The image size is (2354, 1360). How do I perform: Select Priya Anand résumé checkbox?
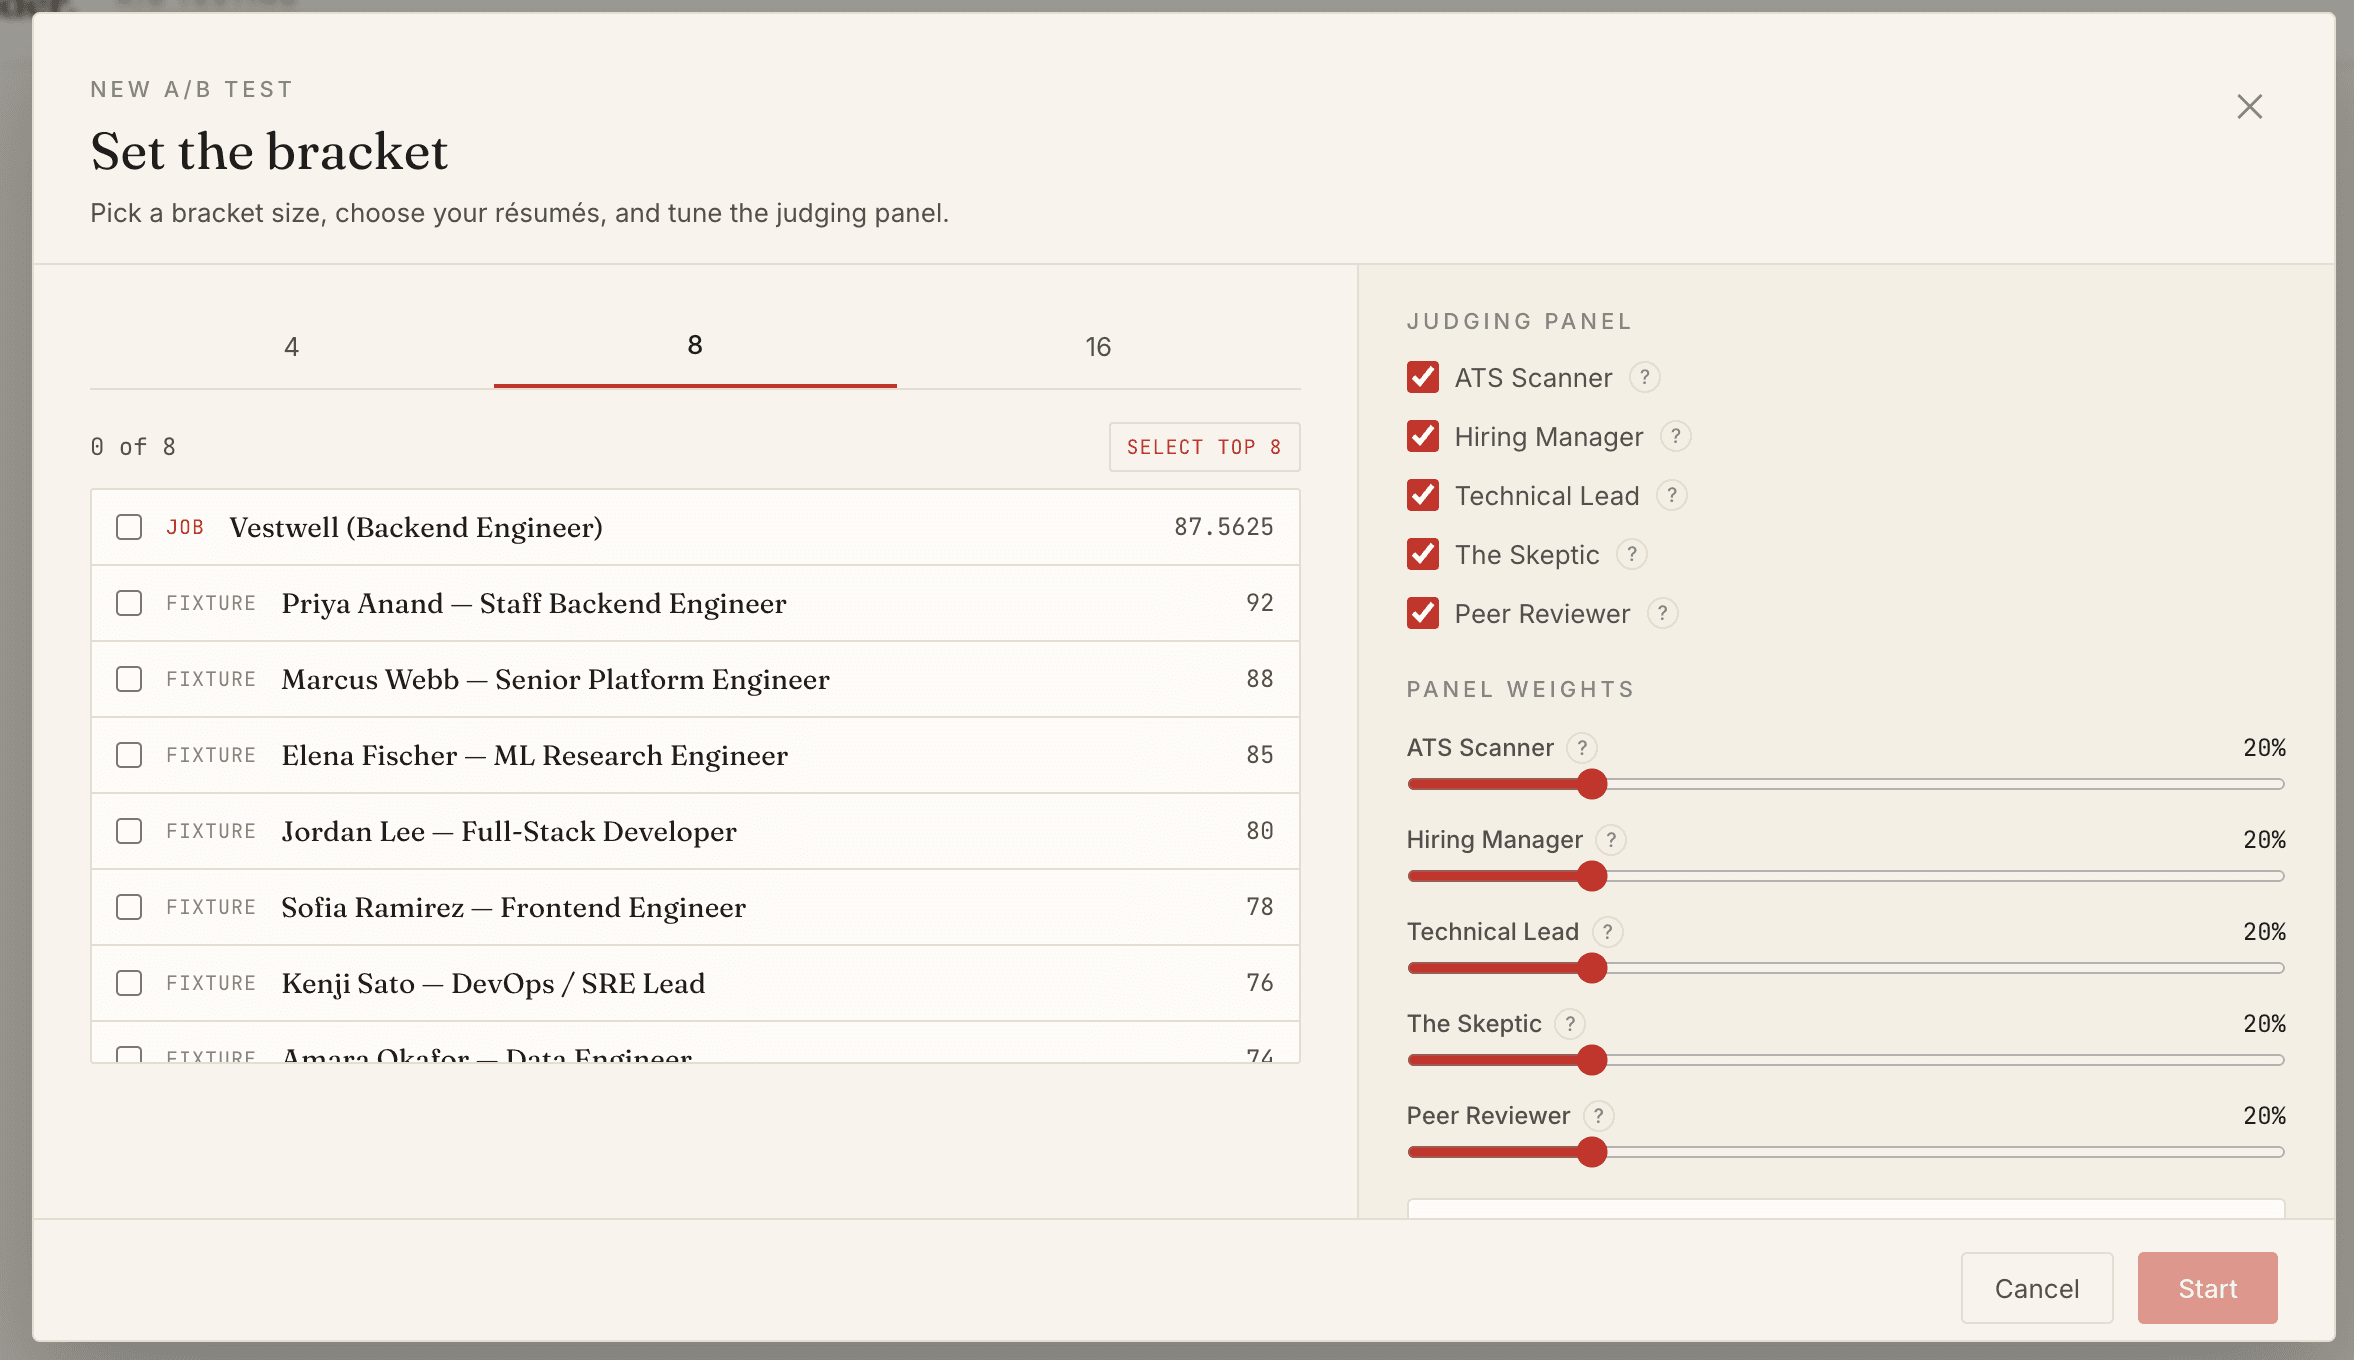point(129,603)
